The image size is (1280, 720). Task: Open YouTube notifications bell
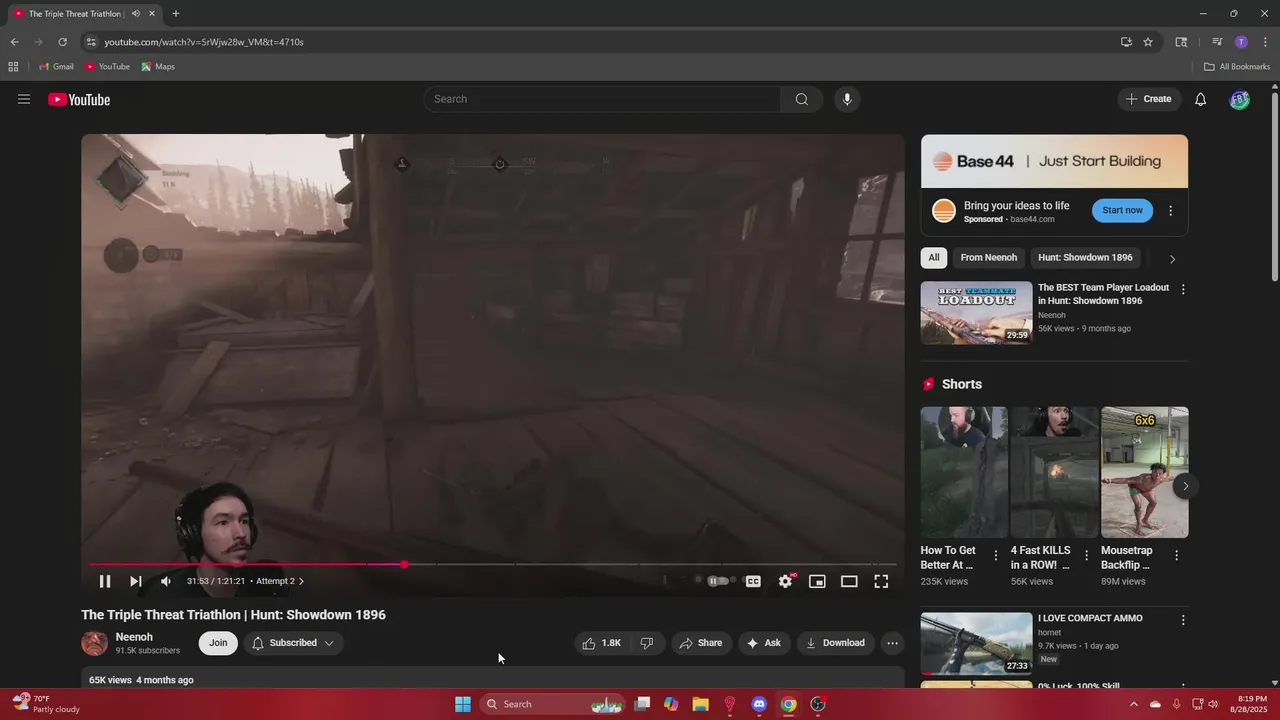pos(1201,99)
